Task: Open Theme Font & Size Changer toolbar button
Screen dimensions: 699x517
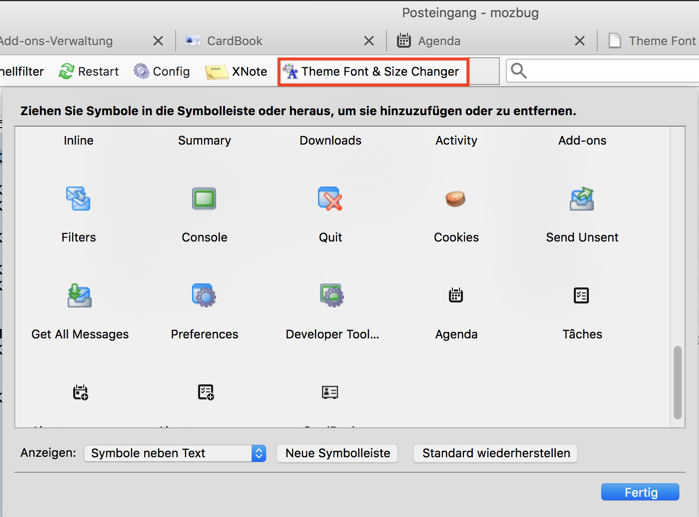Action: coord(371,71)
